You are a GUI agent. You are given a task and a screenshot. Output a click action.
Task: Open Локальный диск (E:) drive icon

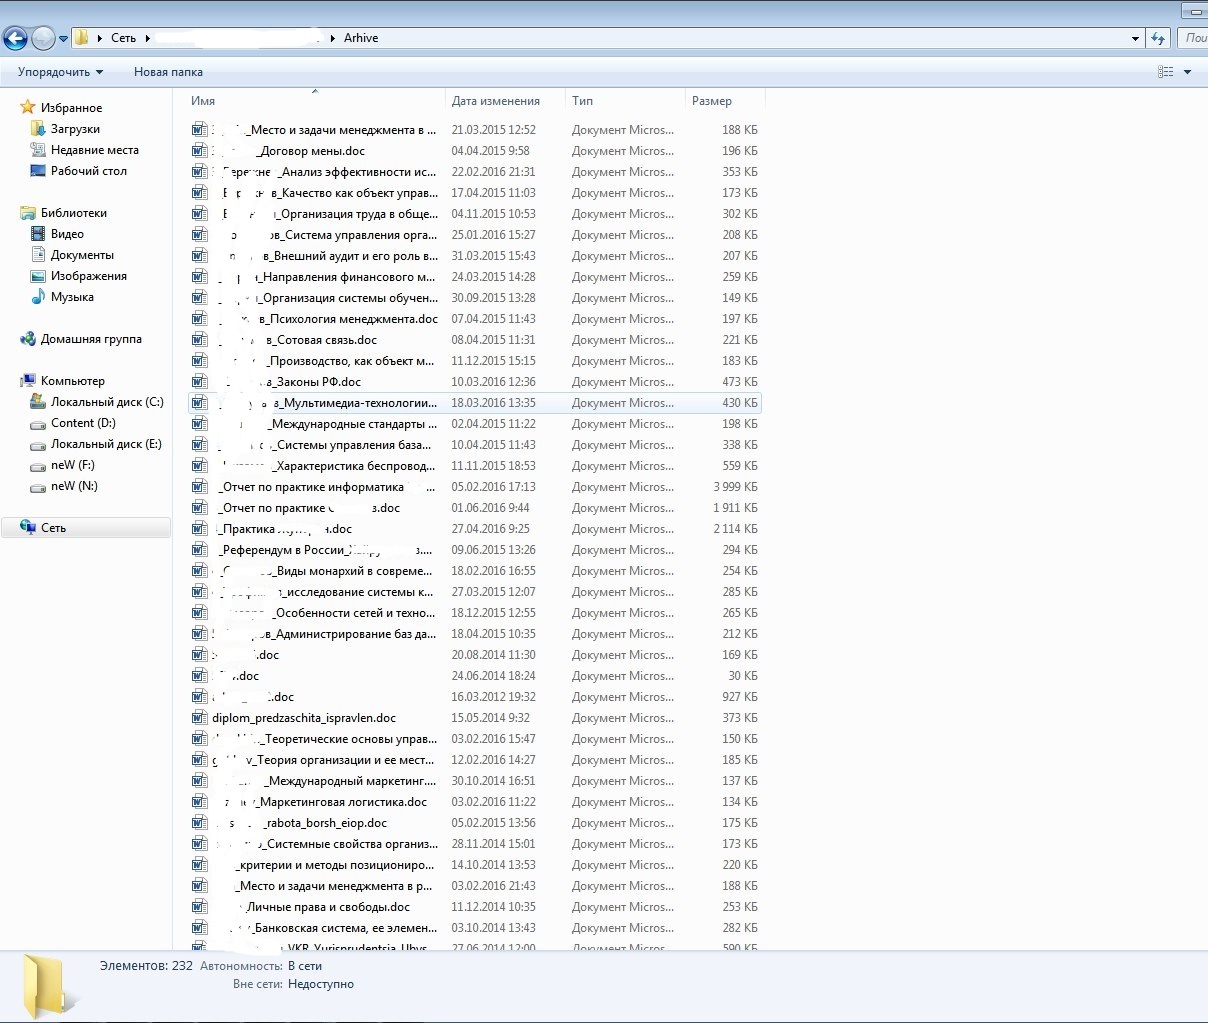click(38, 444)
